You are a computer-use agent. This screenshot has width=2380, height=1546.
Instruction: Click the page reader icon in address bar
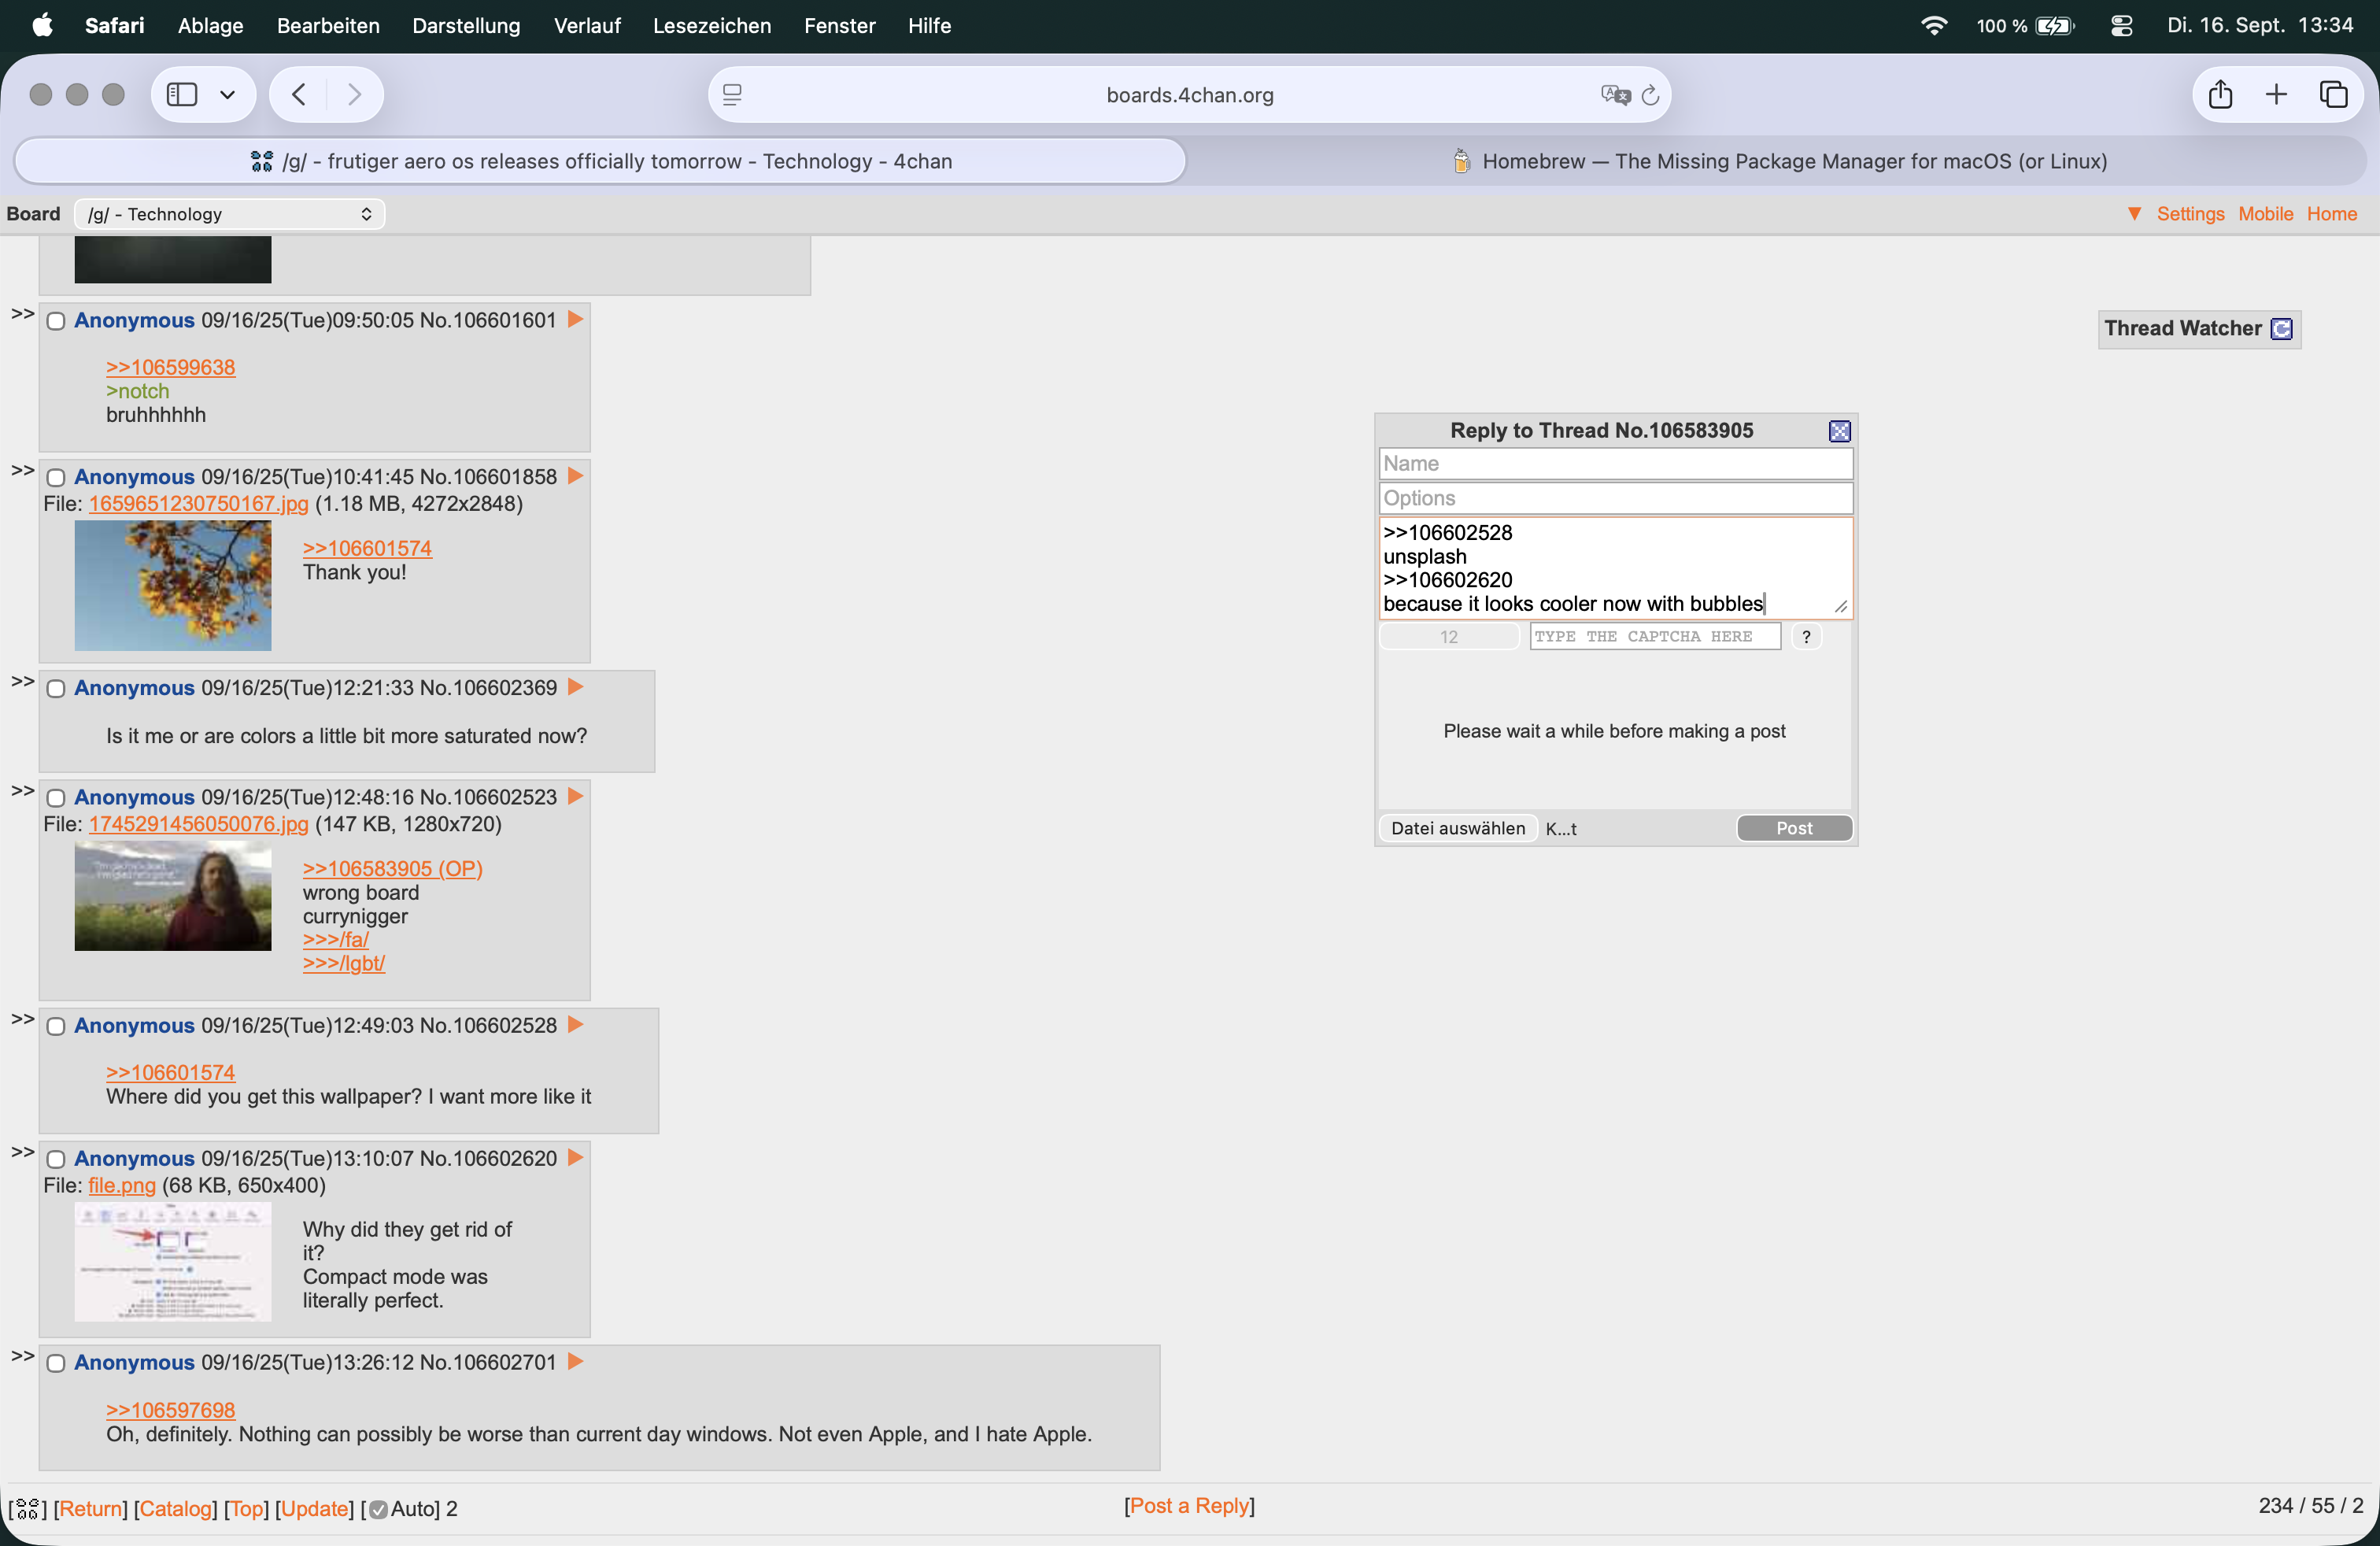pos(732,95)
